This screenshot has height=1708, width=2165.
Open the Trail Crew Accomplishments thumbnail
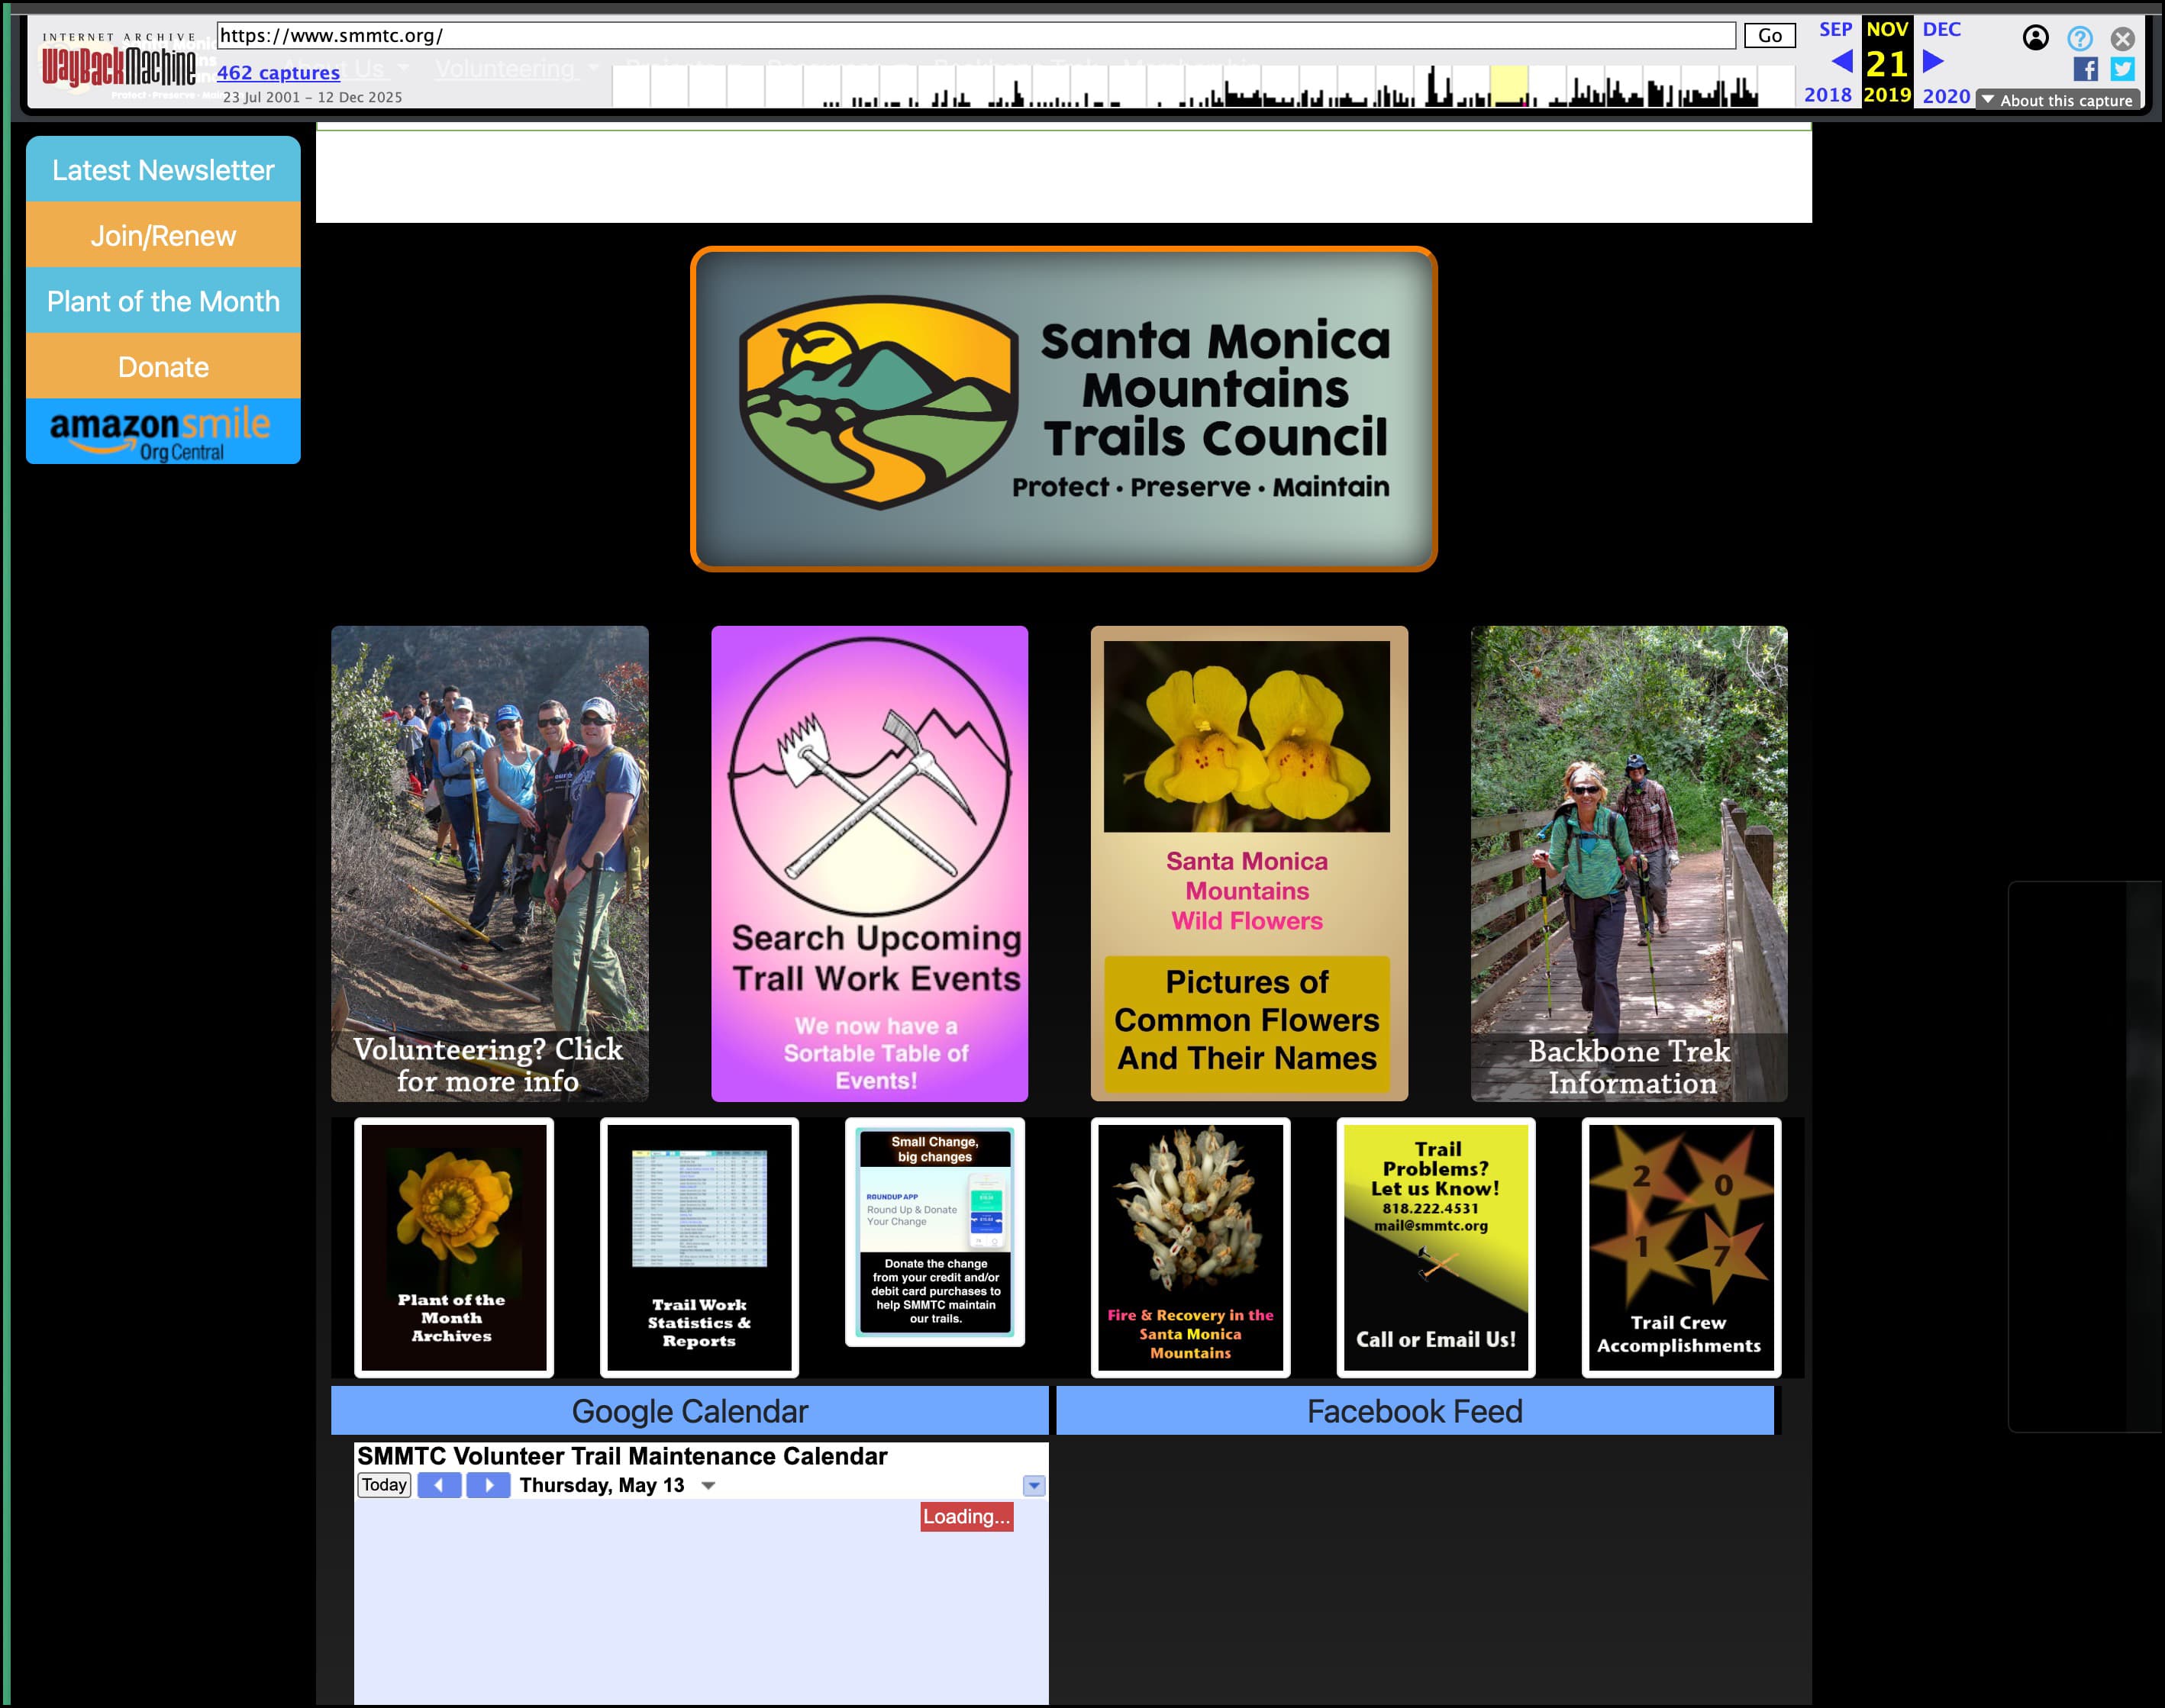(x=1680, y=1247)
